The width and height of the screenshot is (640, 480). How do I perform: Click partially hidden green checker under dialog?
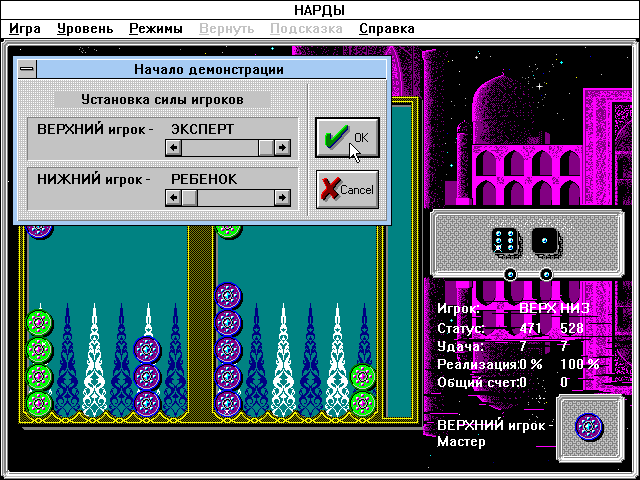228,231
